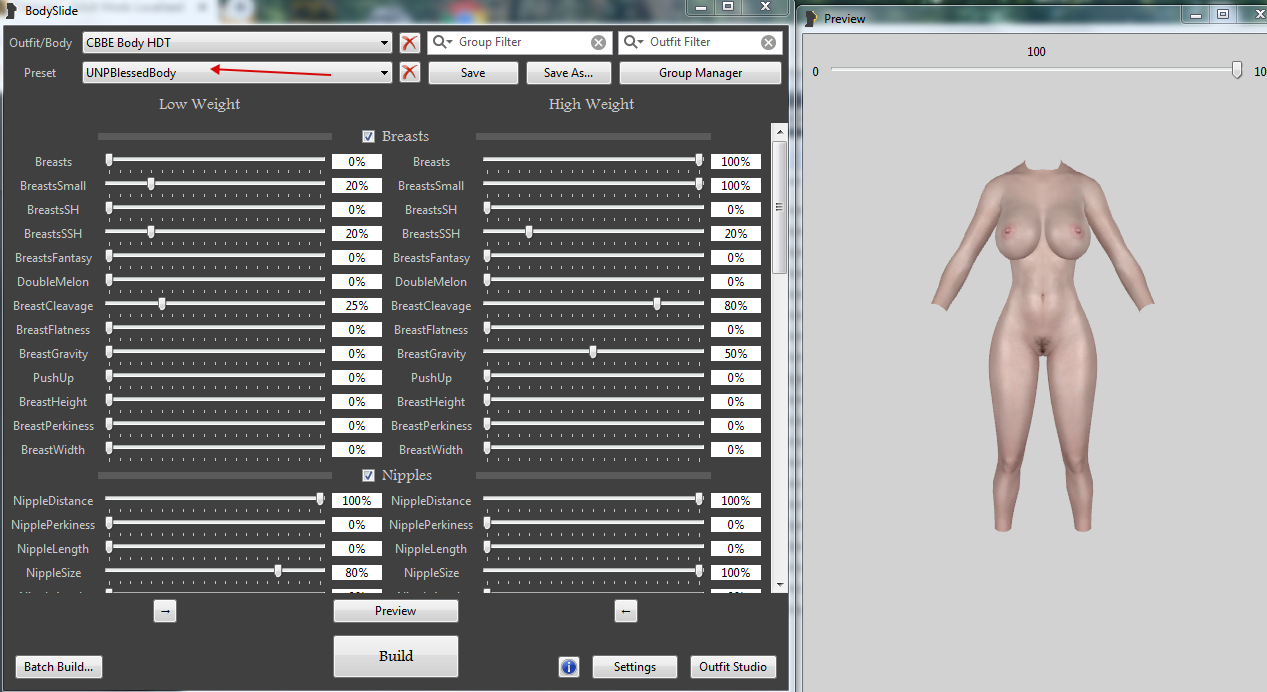Click the Batch Build button
Screen dimensions: 1267x692
(59, 667)
